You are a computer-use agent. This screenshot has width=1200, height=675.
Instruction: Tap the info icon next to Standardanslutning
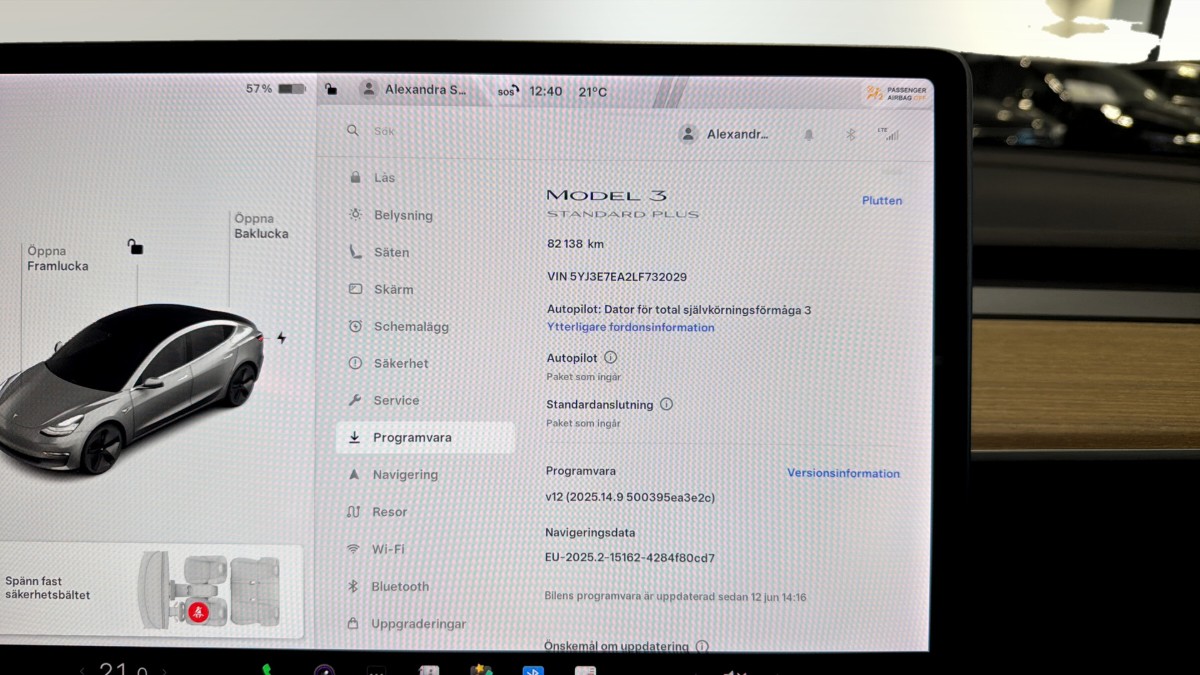pyautogui.click(x=666, y=405)
